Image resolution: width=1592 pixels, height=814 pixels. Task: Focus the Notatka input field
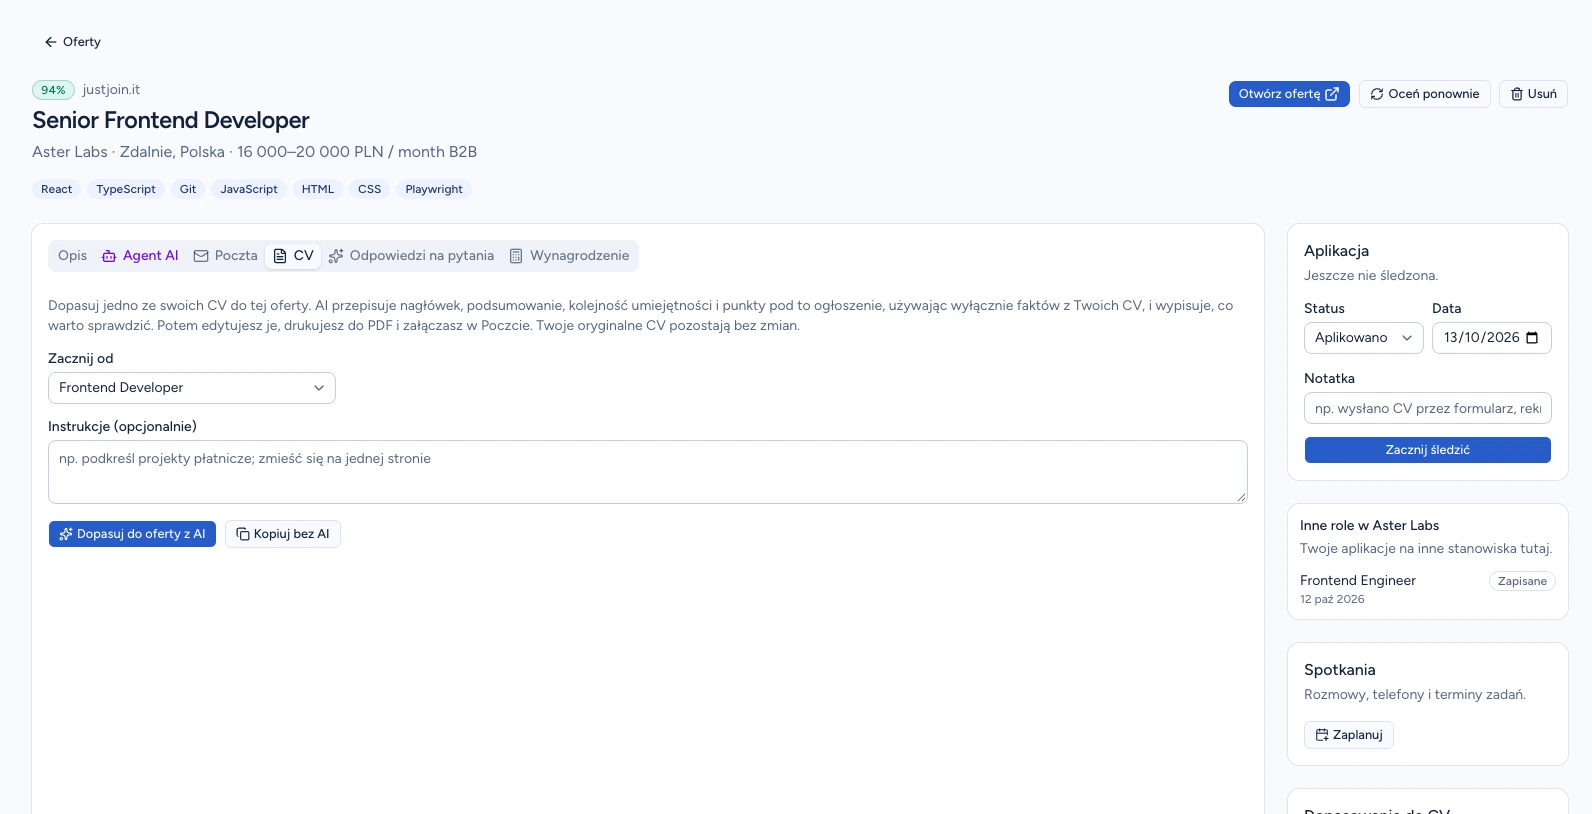point(1428,408)
